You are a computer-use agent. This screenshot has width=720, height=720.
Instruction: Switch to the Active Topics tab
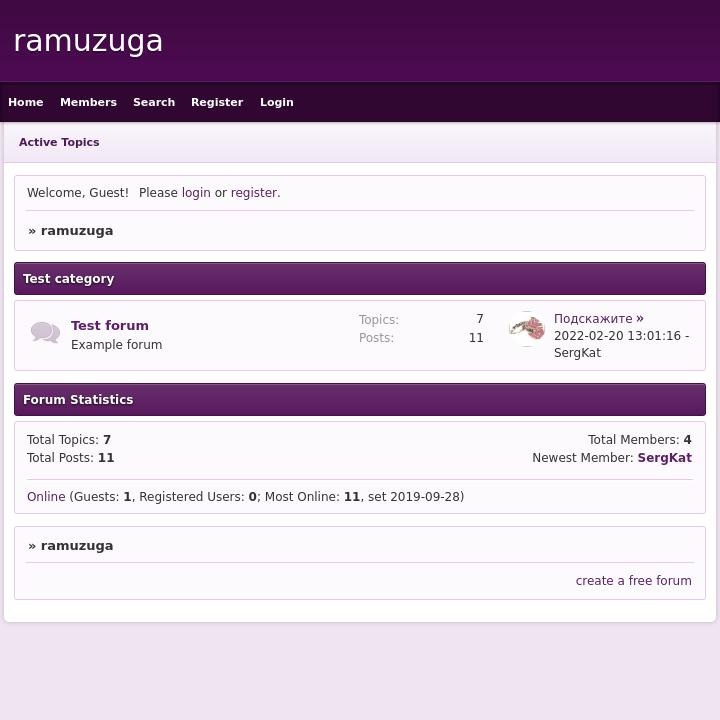[59, 142]
